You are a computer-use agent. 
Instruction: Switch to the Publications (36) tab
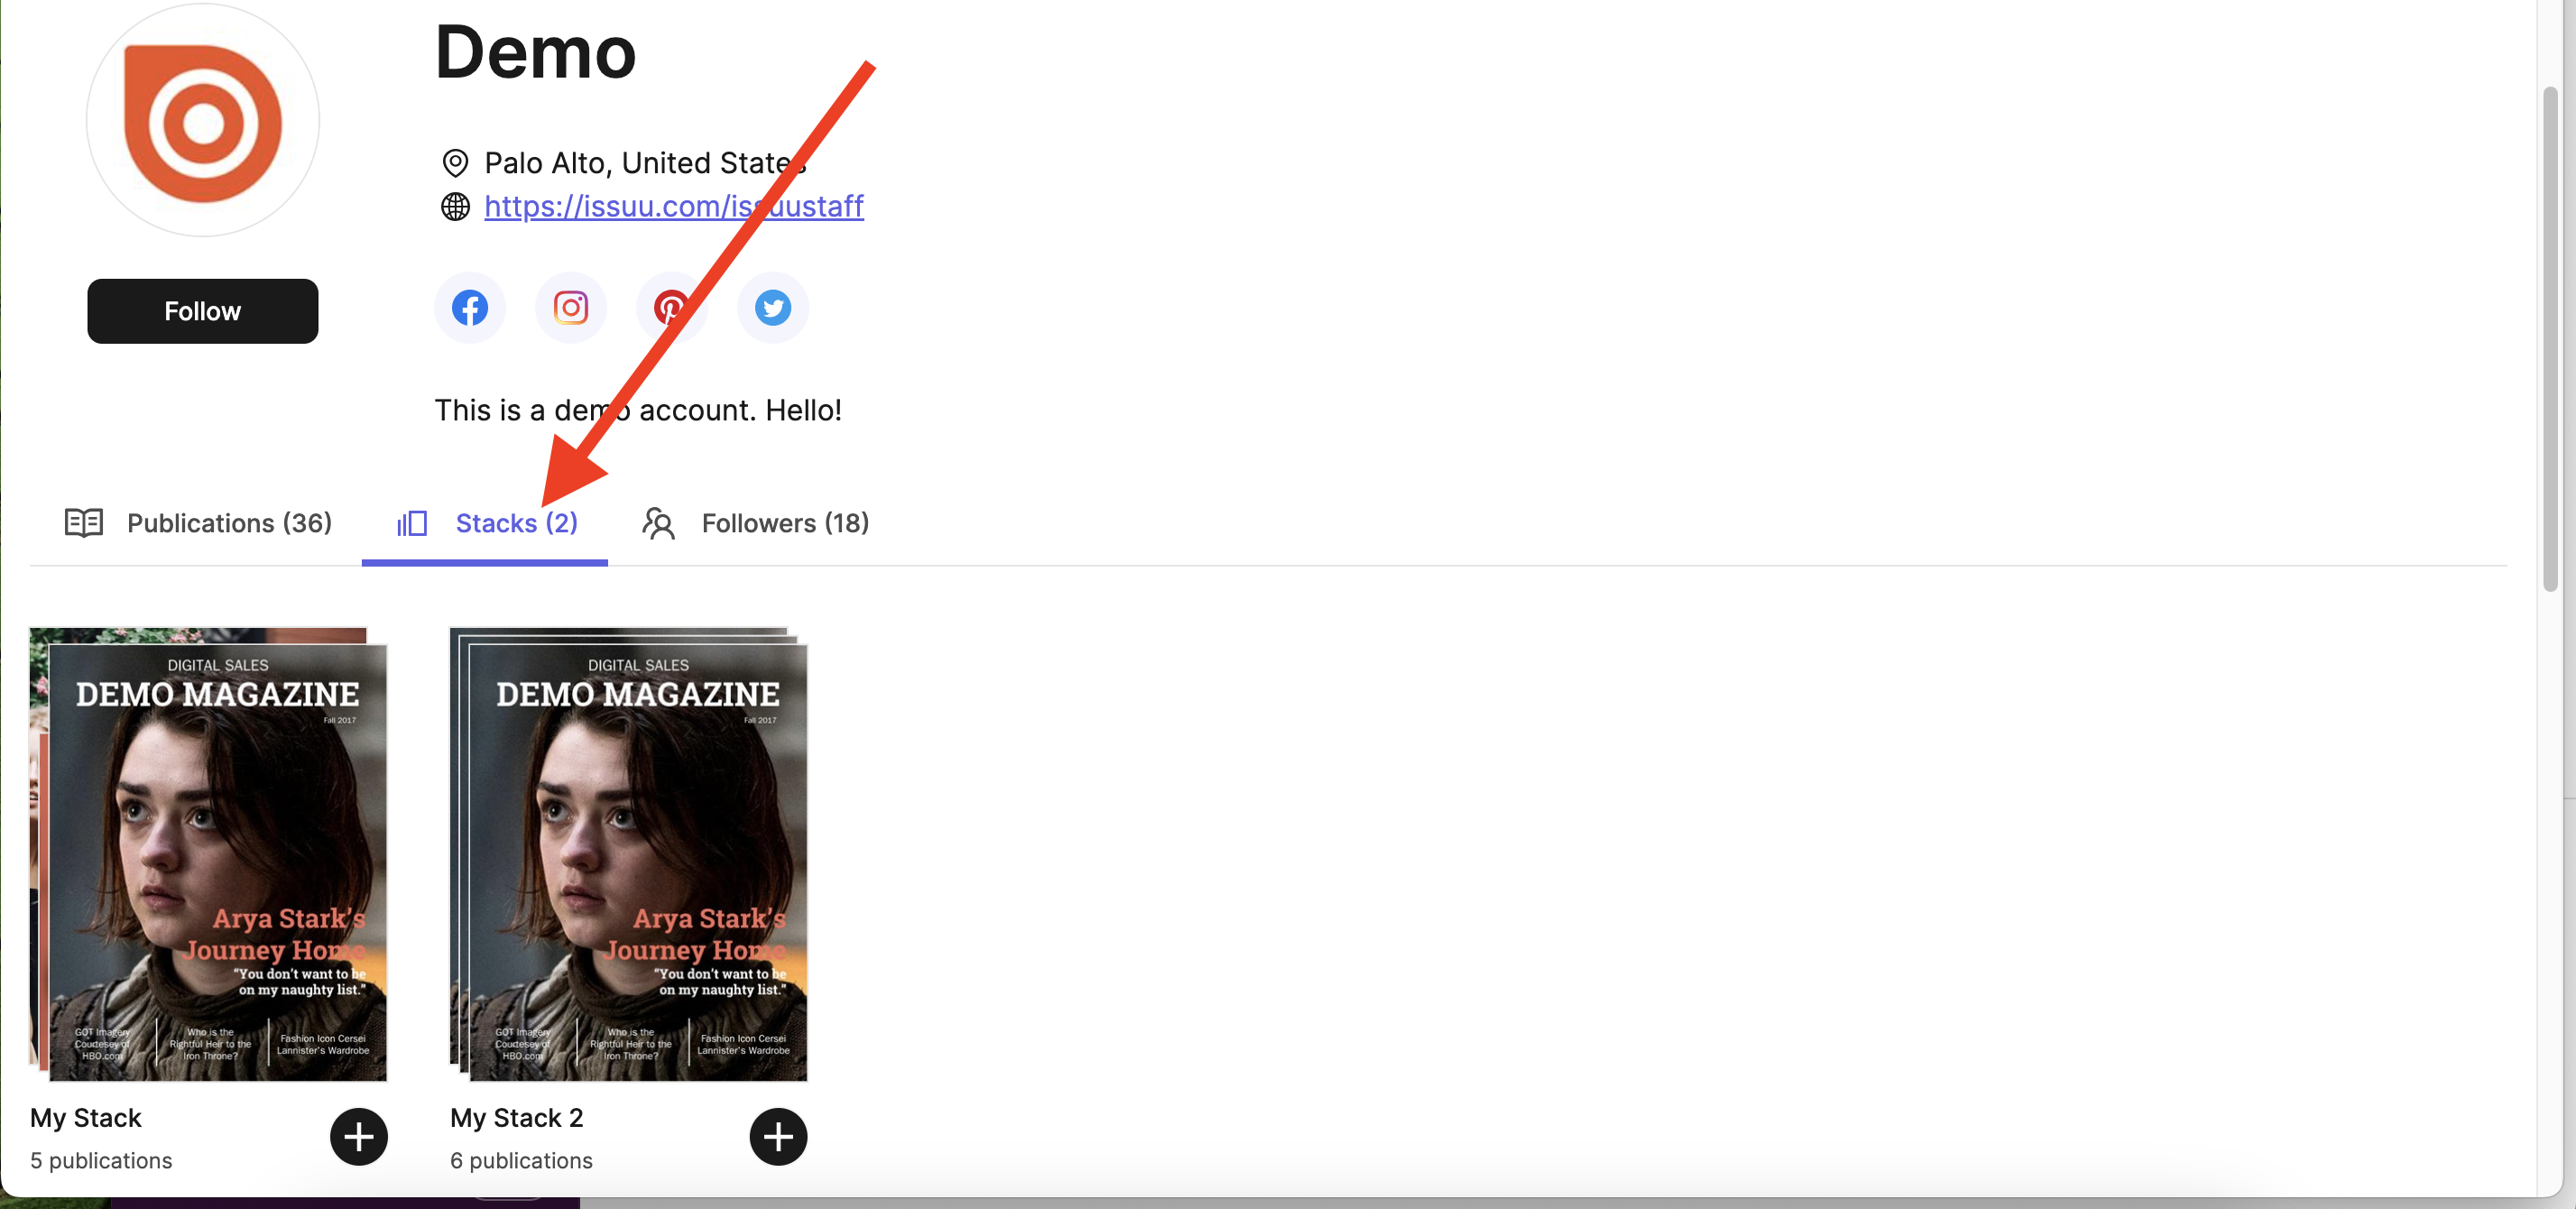pyautogui.click(x=198, y=523)
